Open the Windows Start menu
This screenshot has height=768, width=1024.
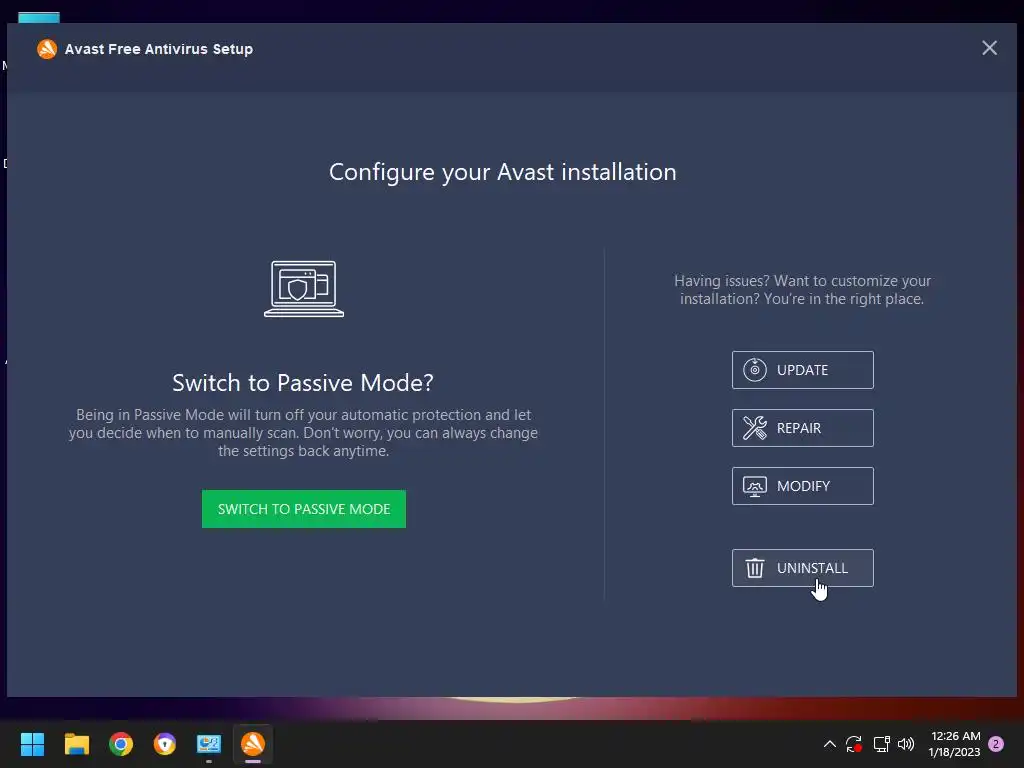pos(32,744)
